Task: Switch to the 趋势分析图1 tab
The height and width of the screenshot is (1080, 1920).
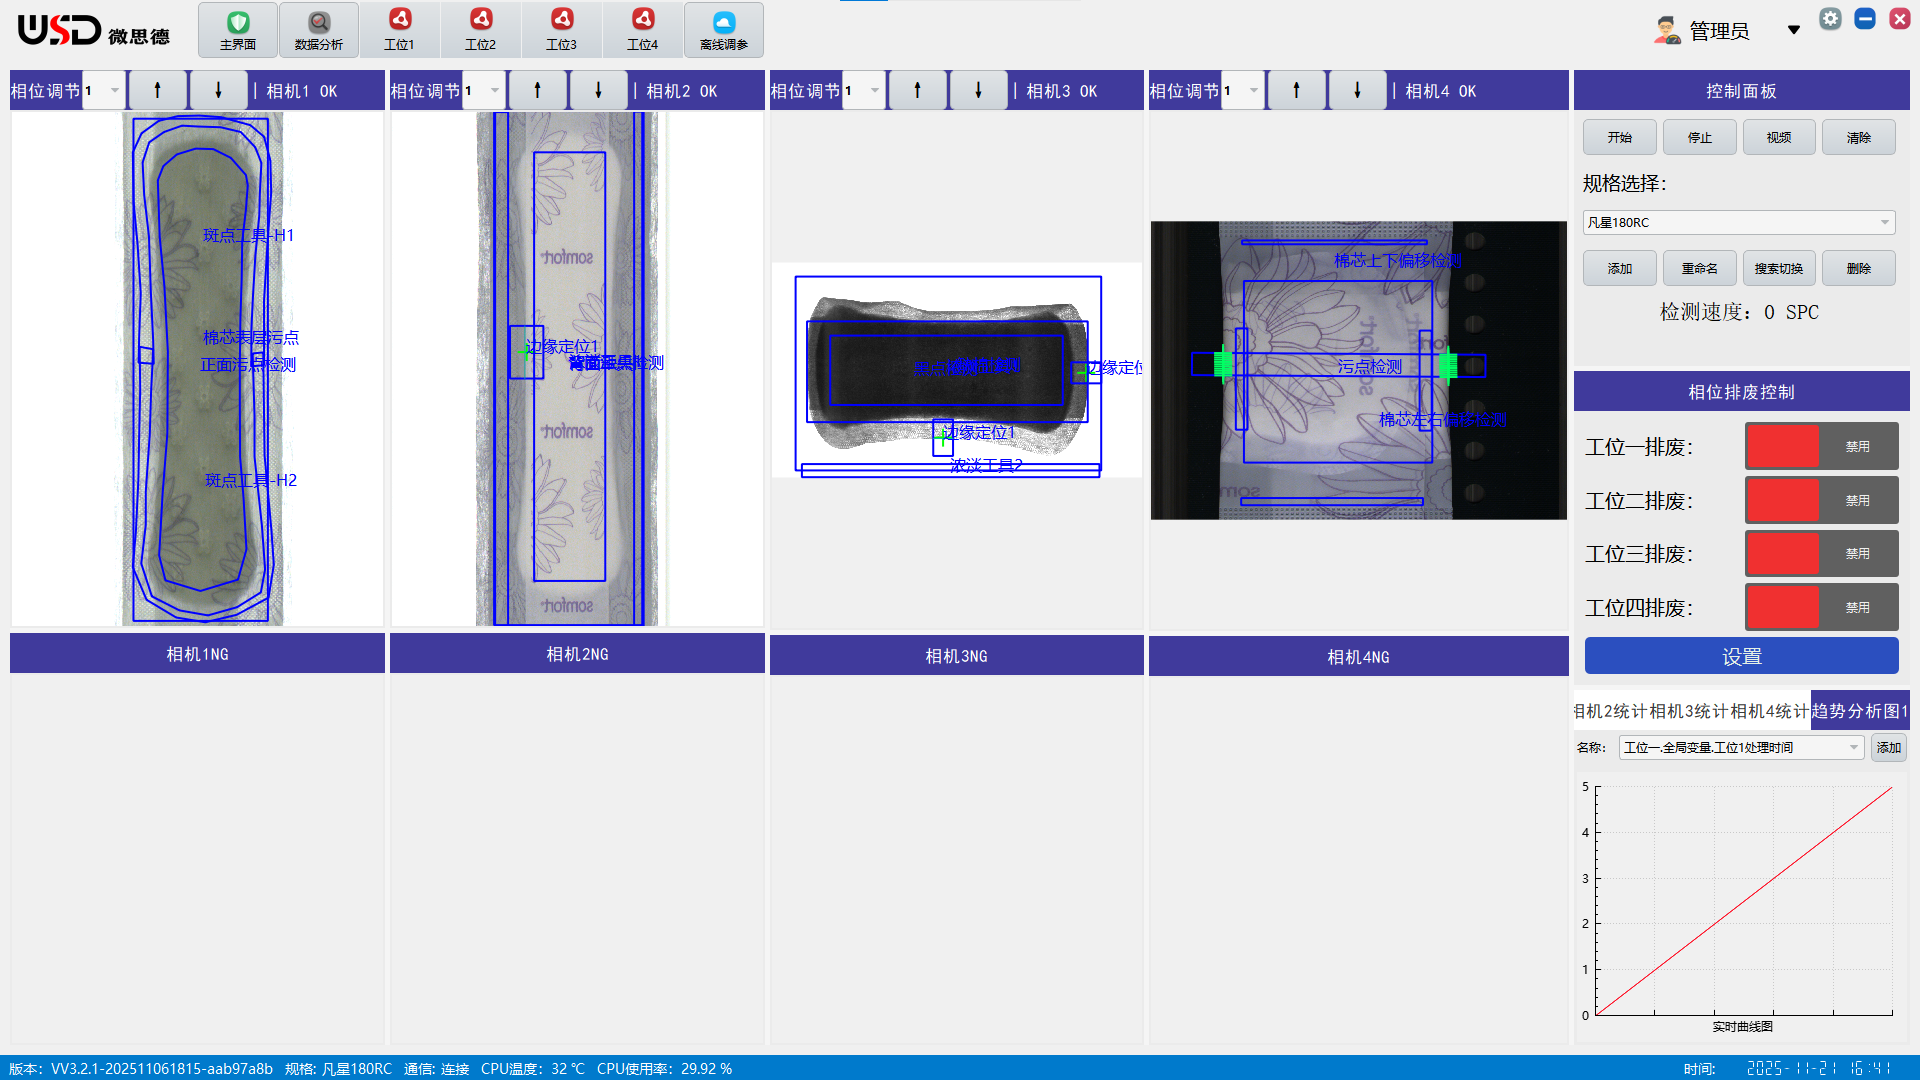Action: [1860, 711]
